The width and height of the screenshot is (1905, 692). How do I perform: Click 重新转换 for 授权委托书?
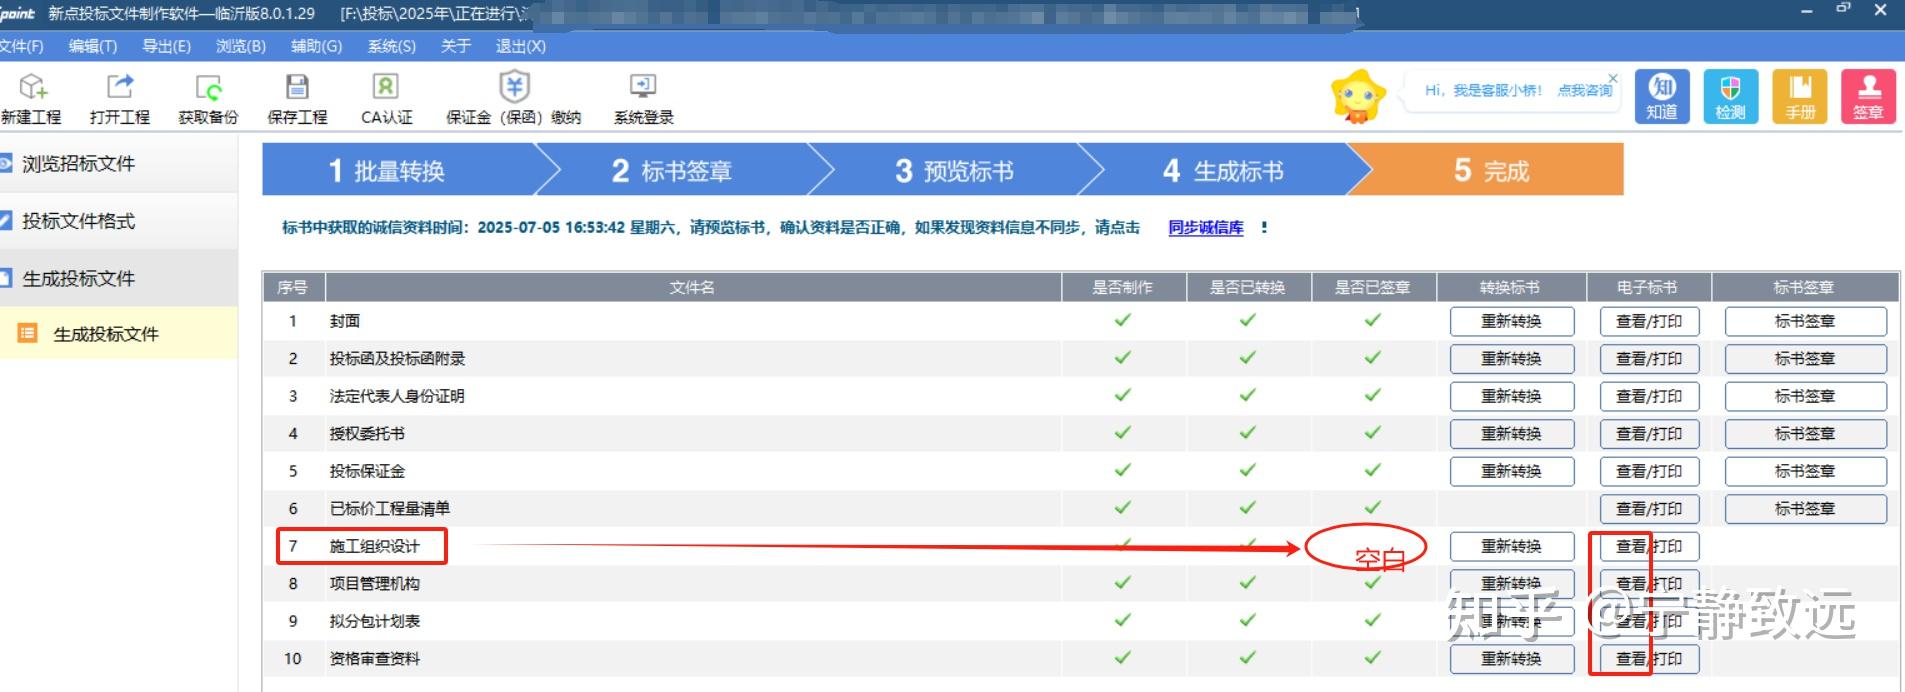[x=1512, y=433]
